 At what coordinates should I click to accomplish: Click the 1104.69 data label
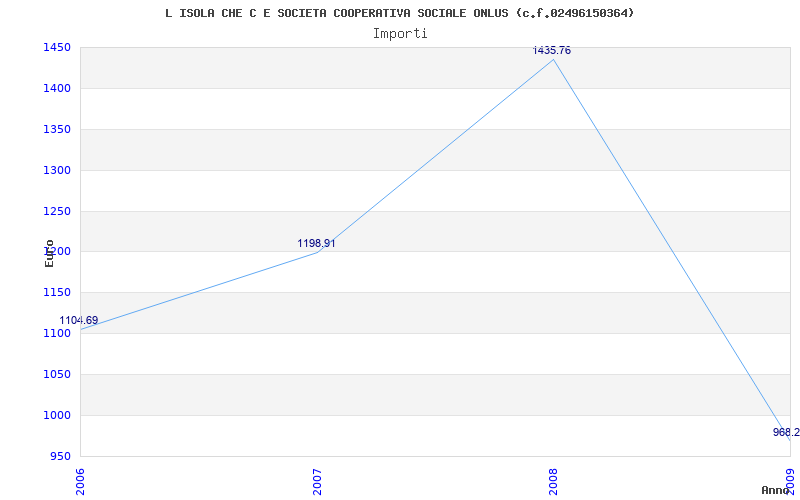pyautogui.click(x=79, y=320)
